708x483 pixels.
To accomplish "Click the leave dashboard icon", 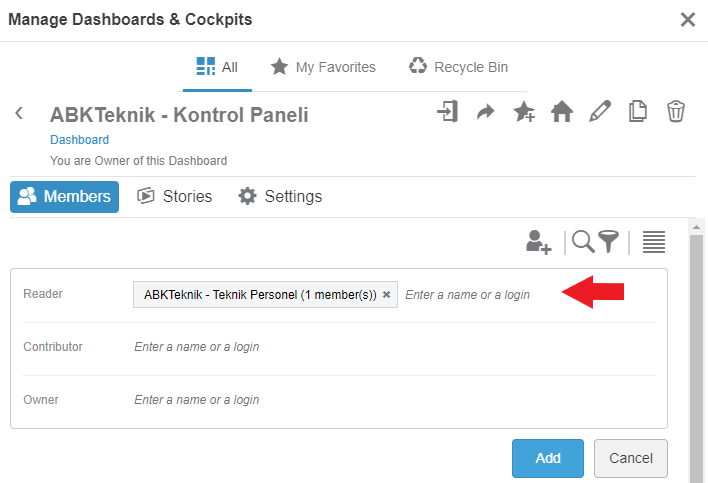I will point(447,112).
